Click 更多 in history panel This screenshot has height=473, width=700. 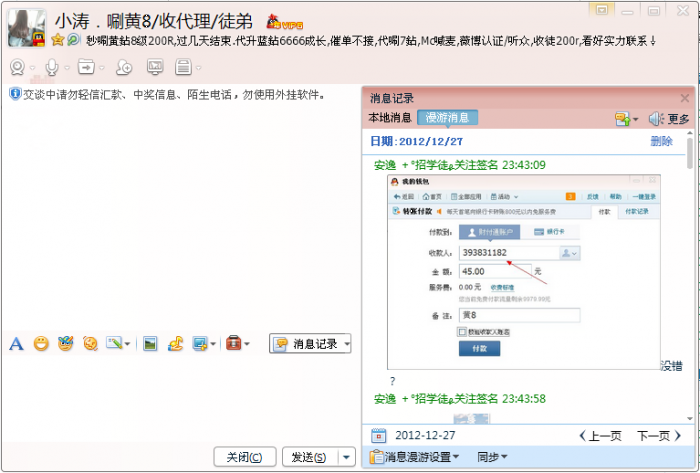679,119
